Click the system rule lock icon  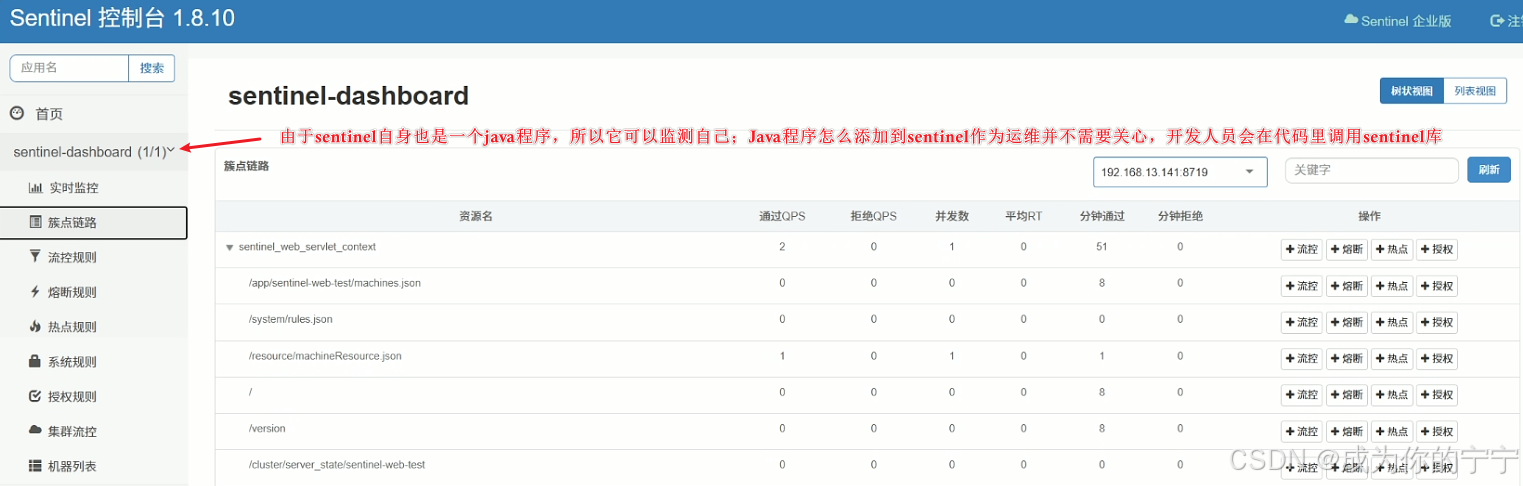pyautogui.click(x=36, y=361)
